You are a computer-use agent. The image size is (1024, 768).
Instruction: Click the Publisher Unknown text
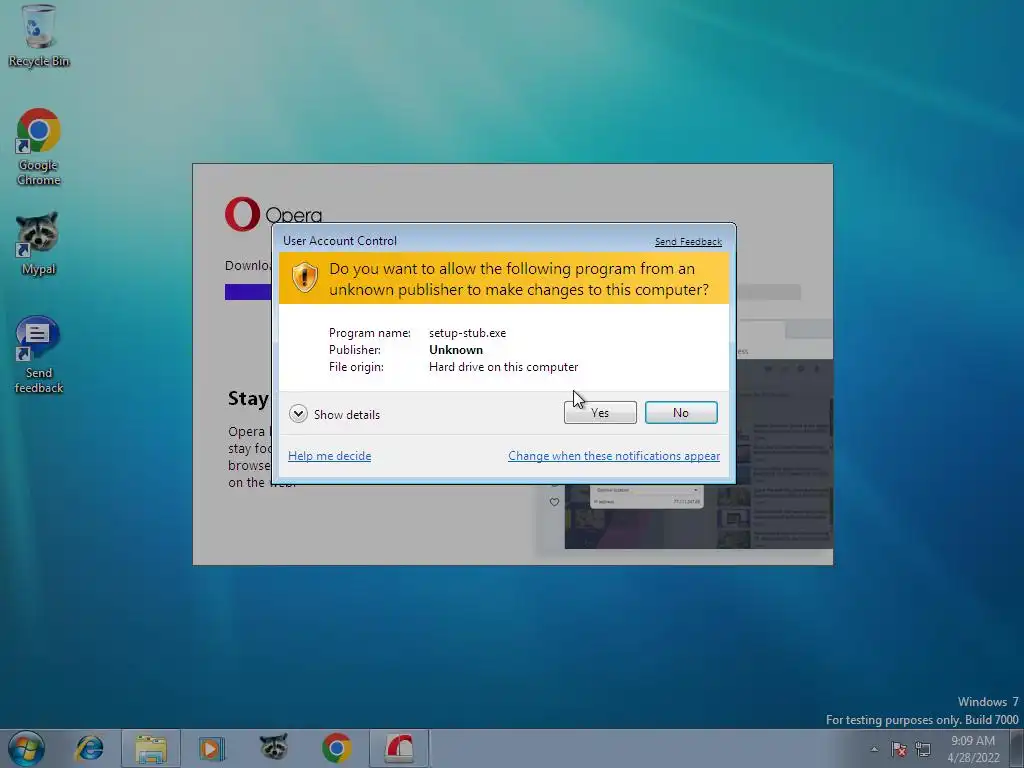456,350
